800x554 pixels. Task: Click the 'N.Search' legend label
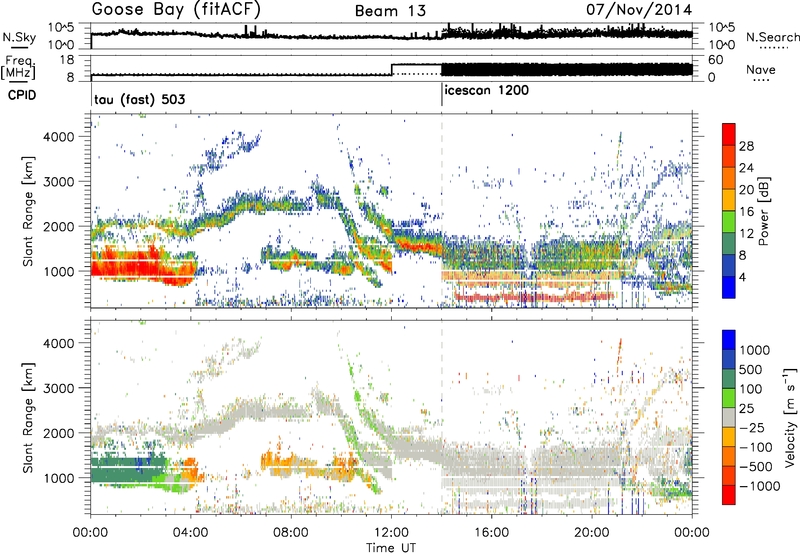[x=772, y=37]
